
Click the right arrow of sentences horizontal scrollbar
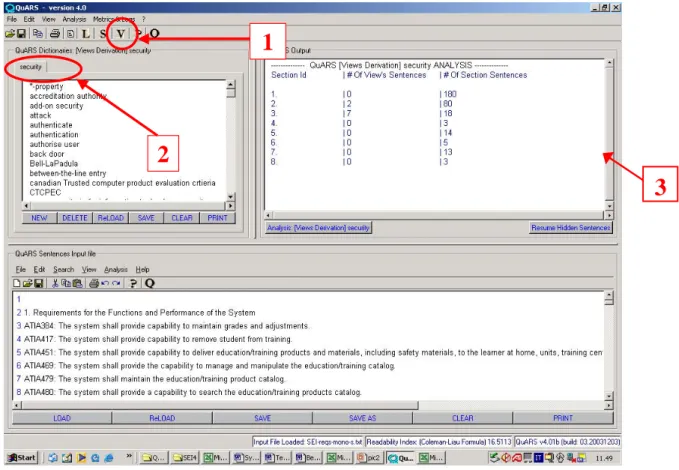pos(609,405)
